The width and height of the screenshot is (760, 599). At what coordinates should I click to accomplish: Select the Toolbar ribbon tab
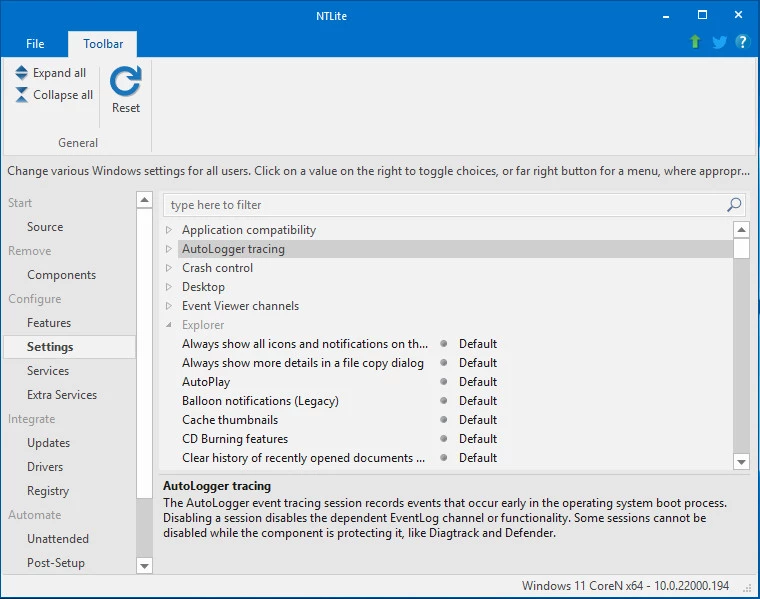[x=103, y=44]
